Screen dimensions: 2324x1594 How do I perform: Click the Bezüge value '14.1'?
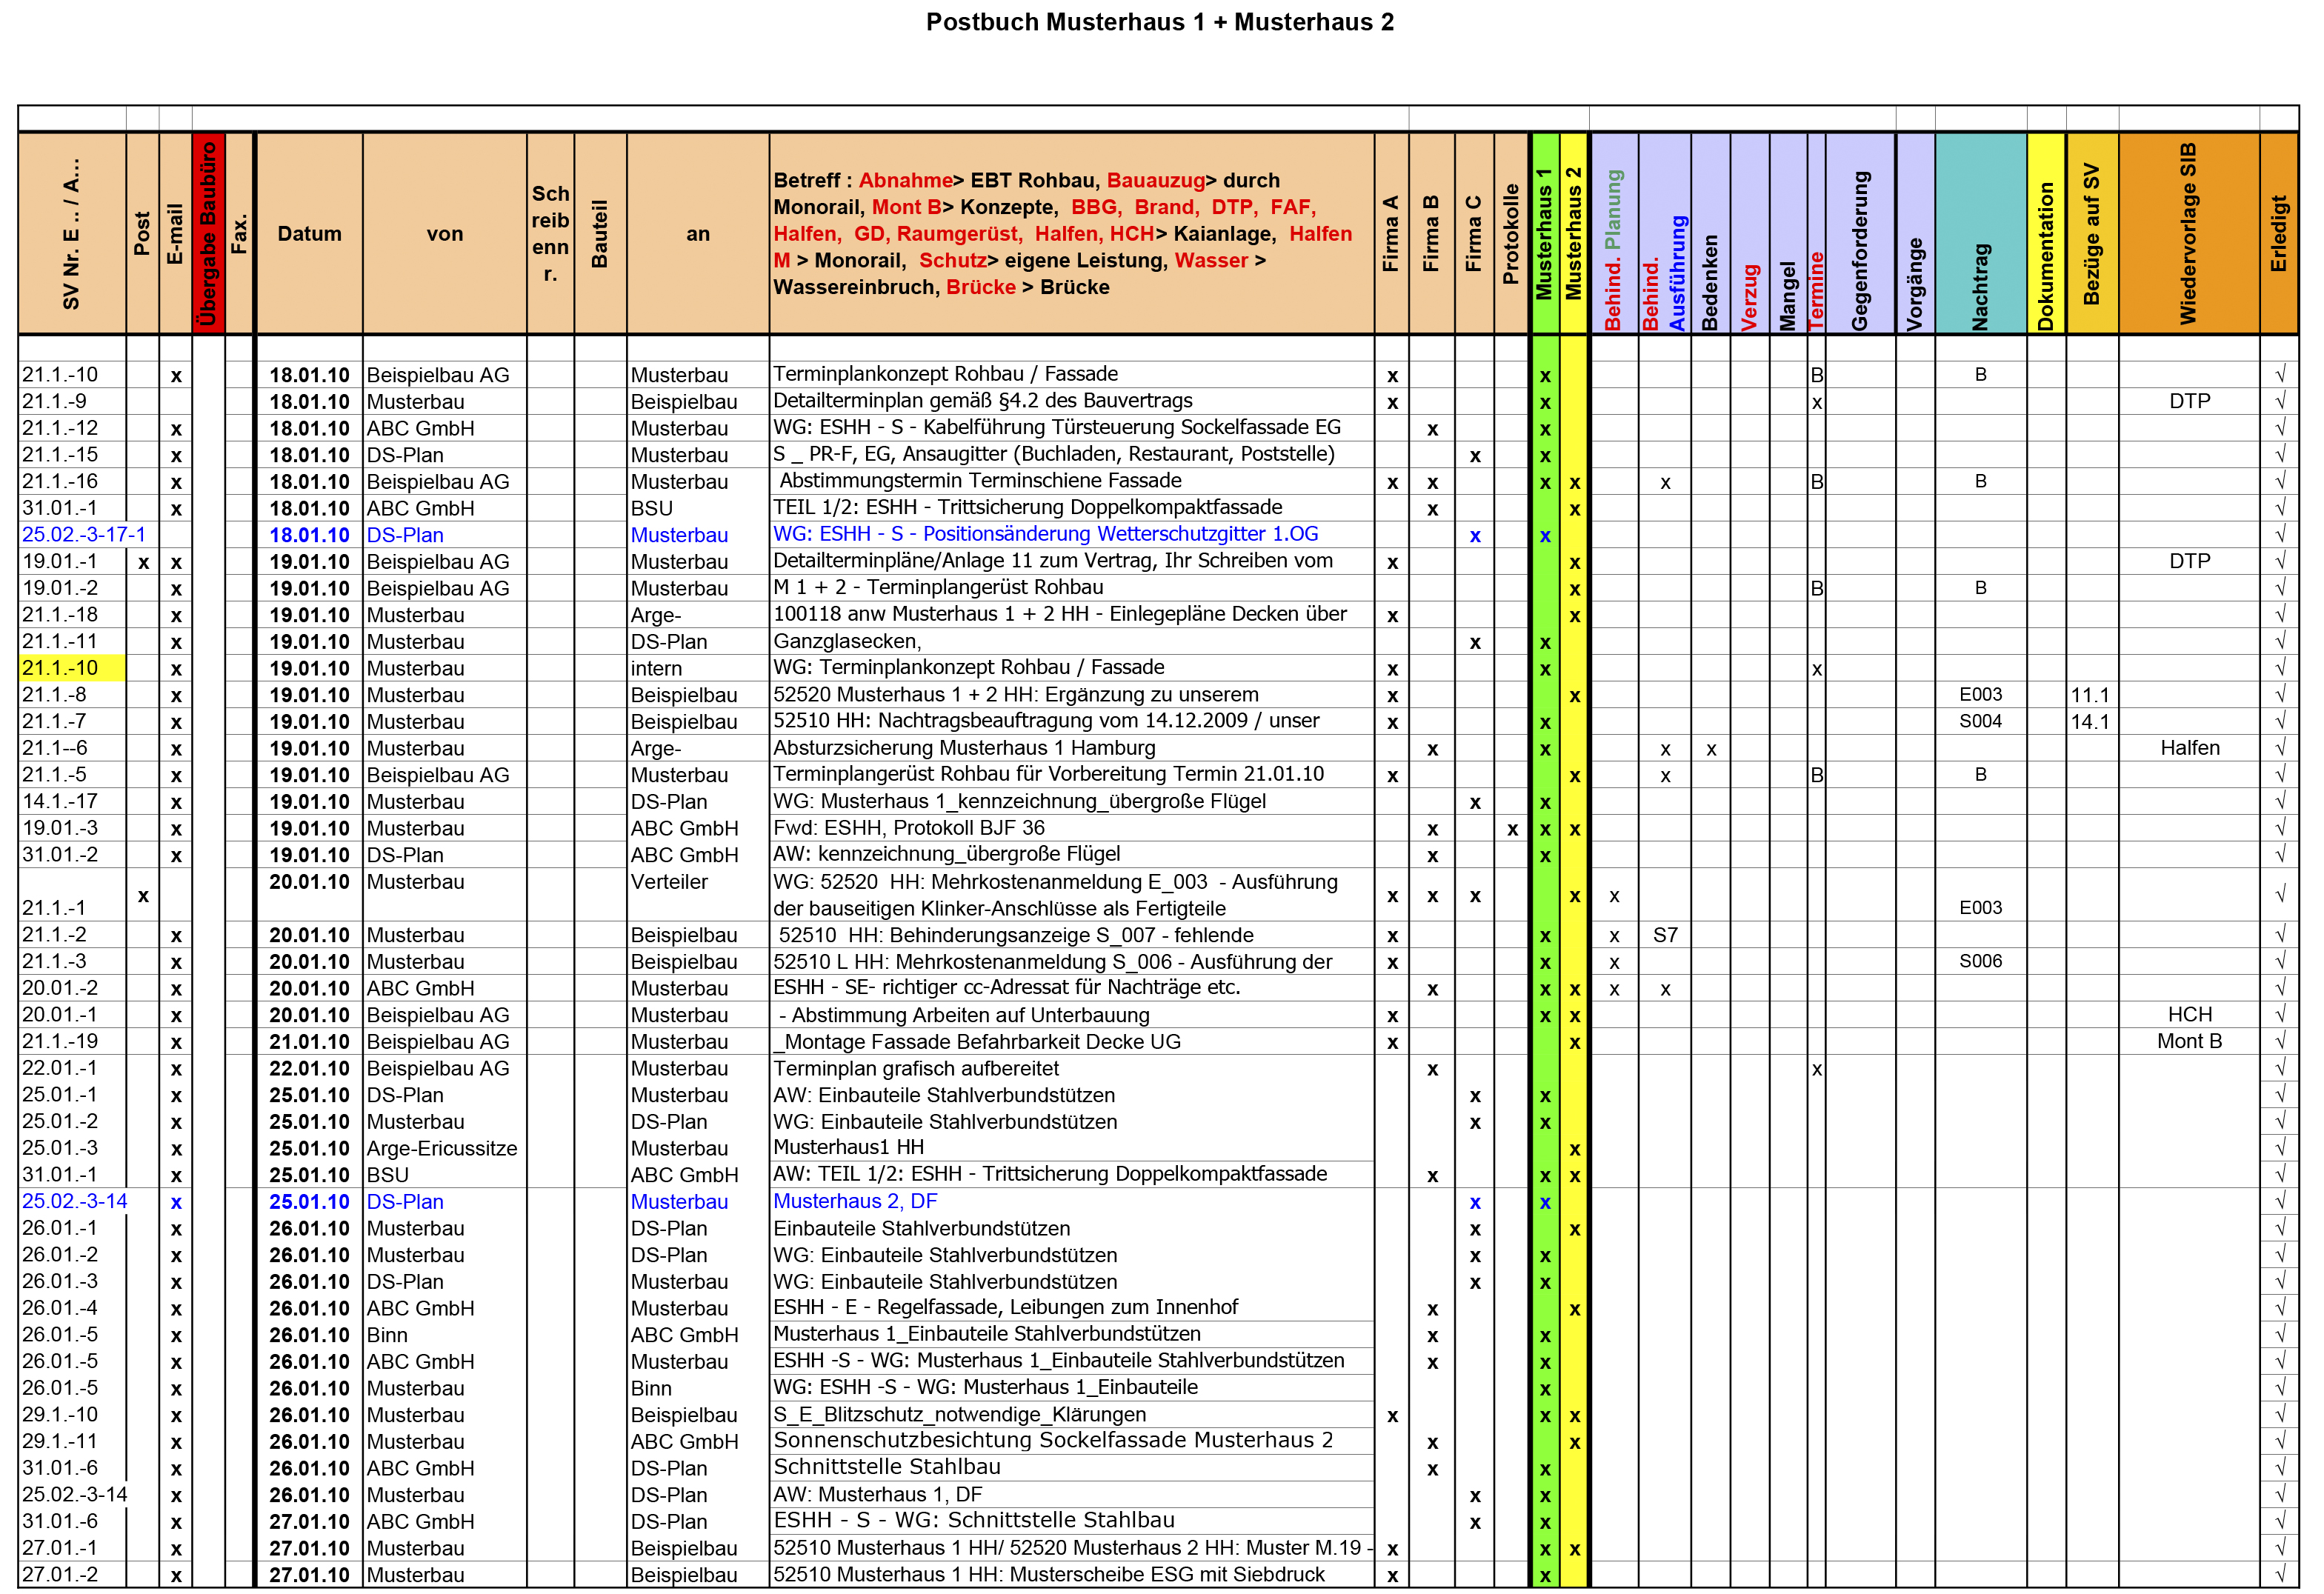click(x=2090, y=721)
